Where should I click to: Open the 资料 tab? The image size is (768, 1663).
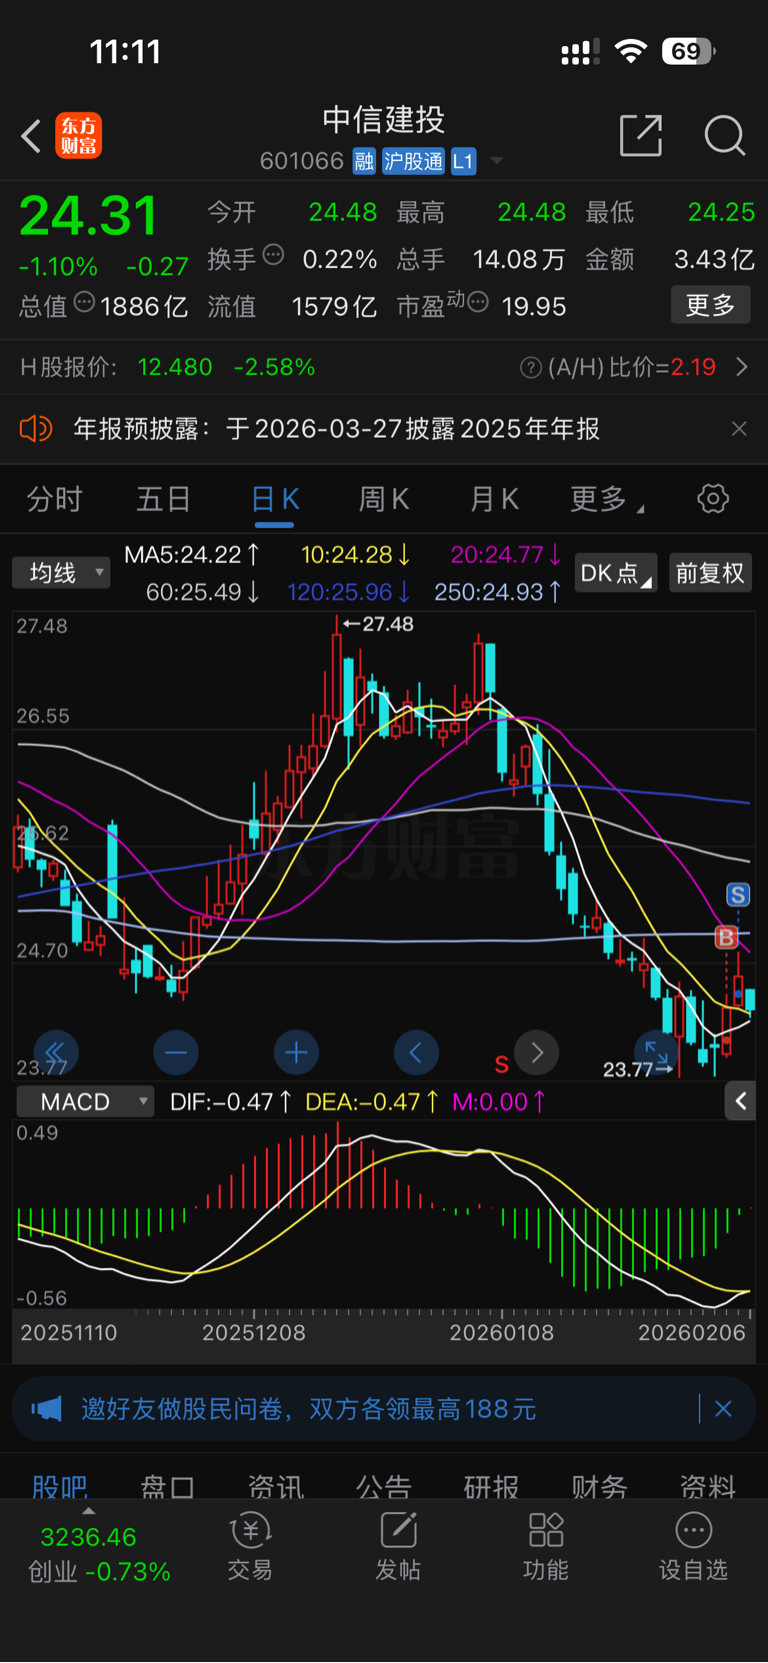[708, 1486]
